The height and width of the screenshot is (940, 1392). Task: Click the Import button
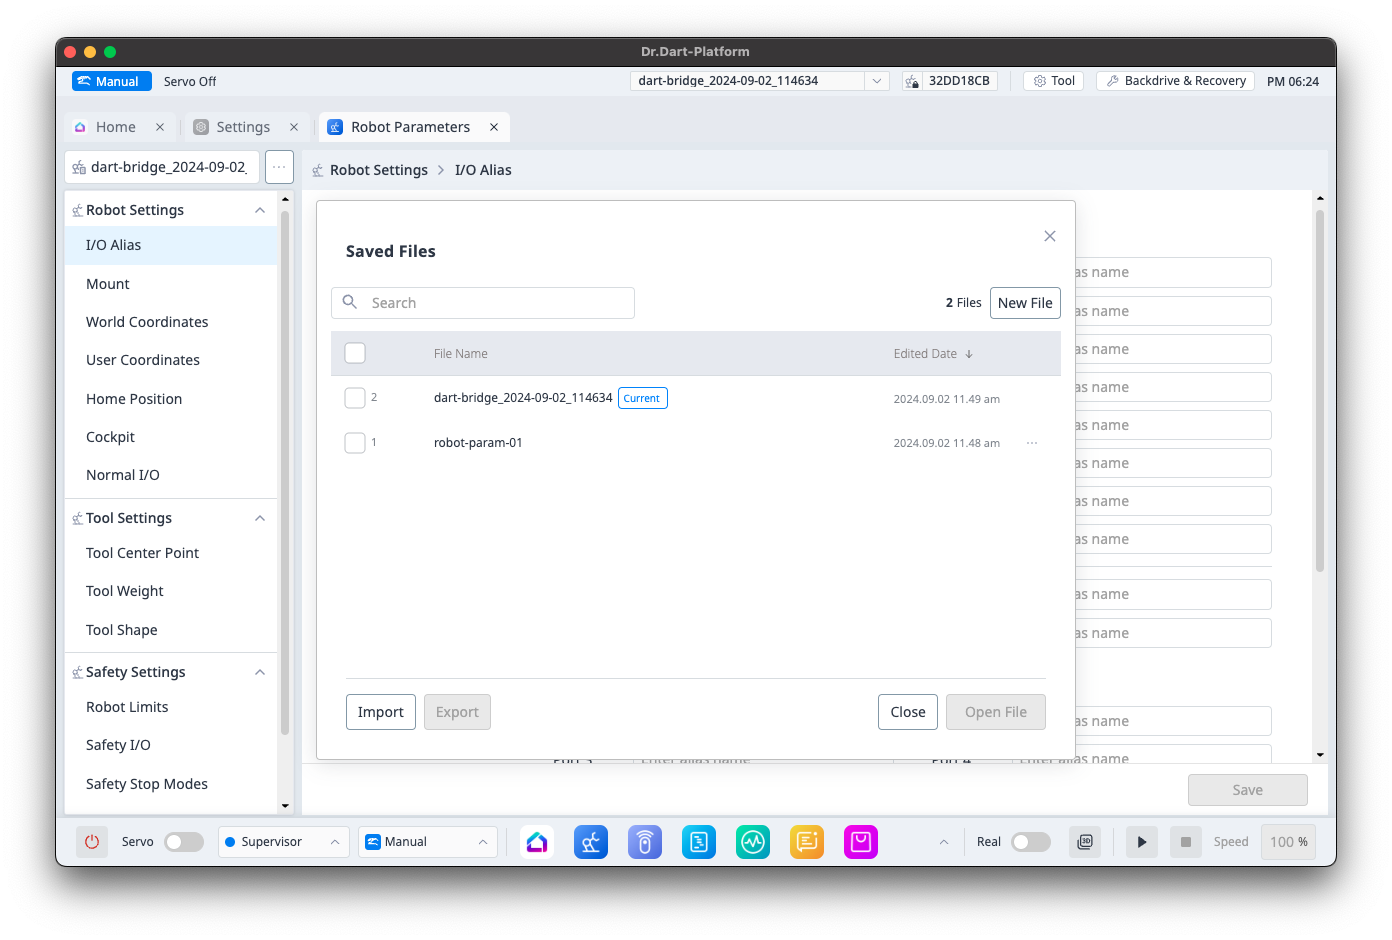pyautogui.click(x=380, y=712)
